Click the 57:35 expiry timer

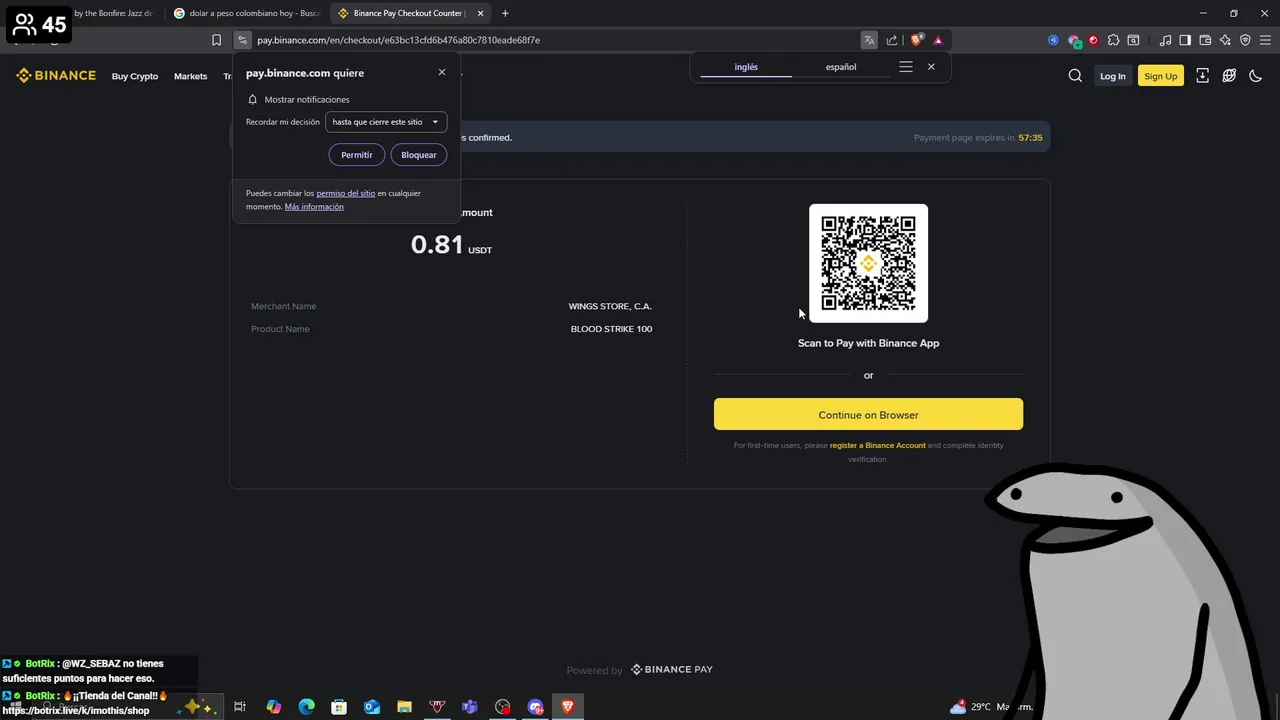(1030, 138)
